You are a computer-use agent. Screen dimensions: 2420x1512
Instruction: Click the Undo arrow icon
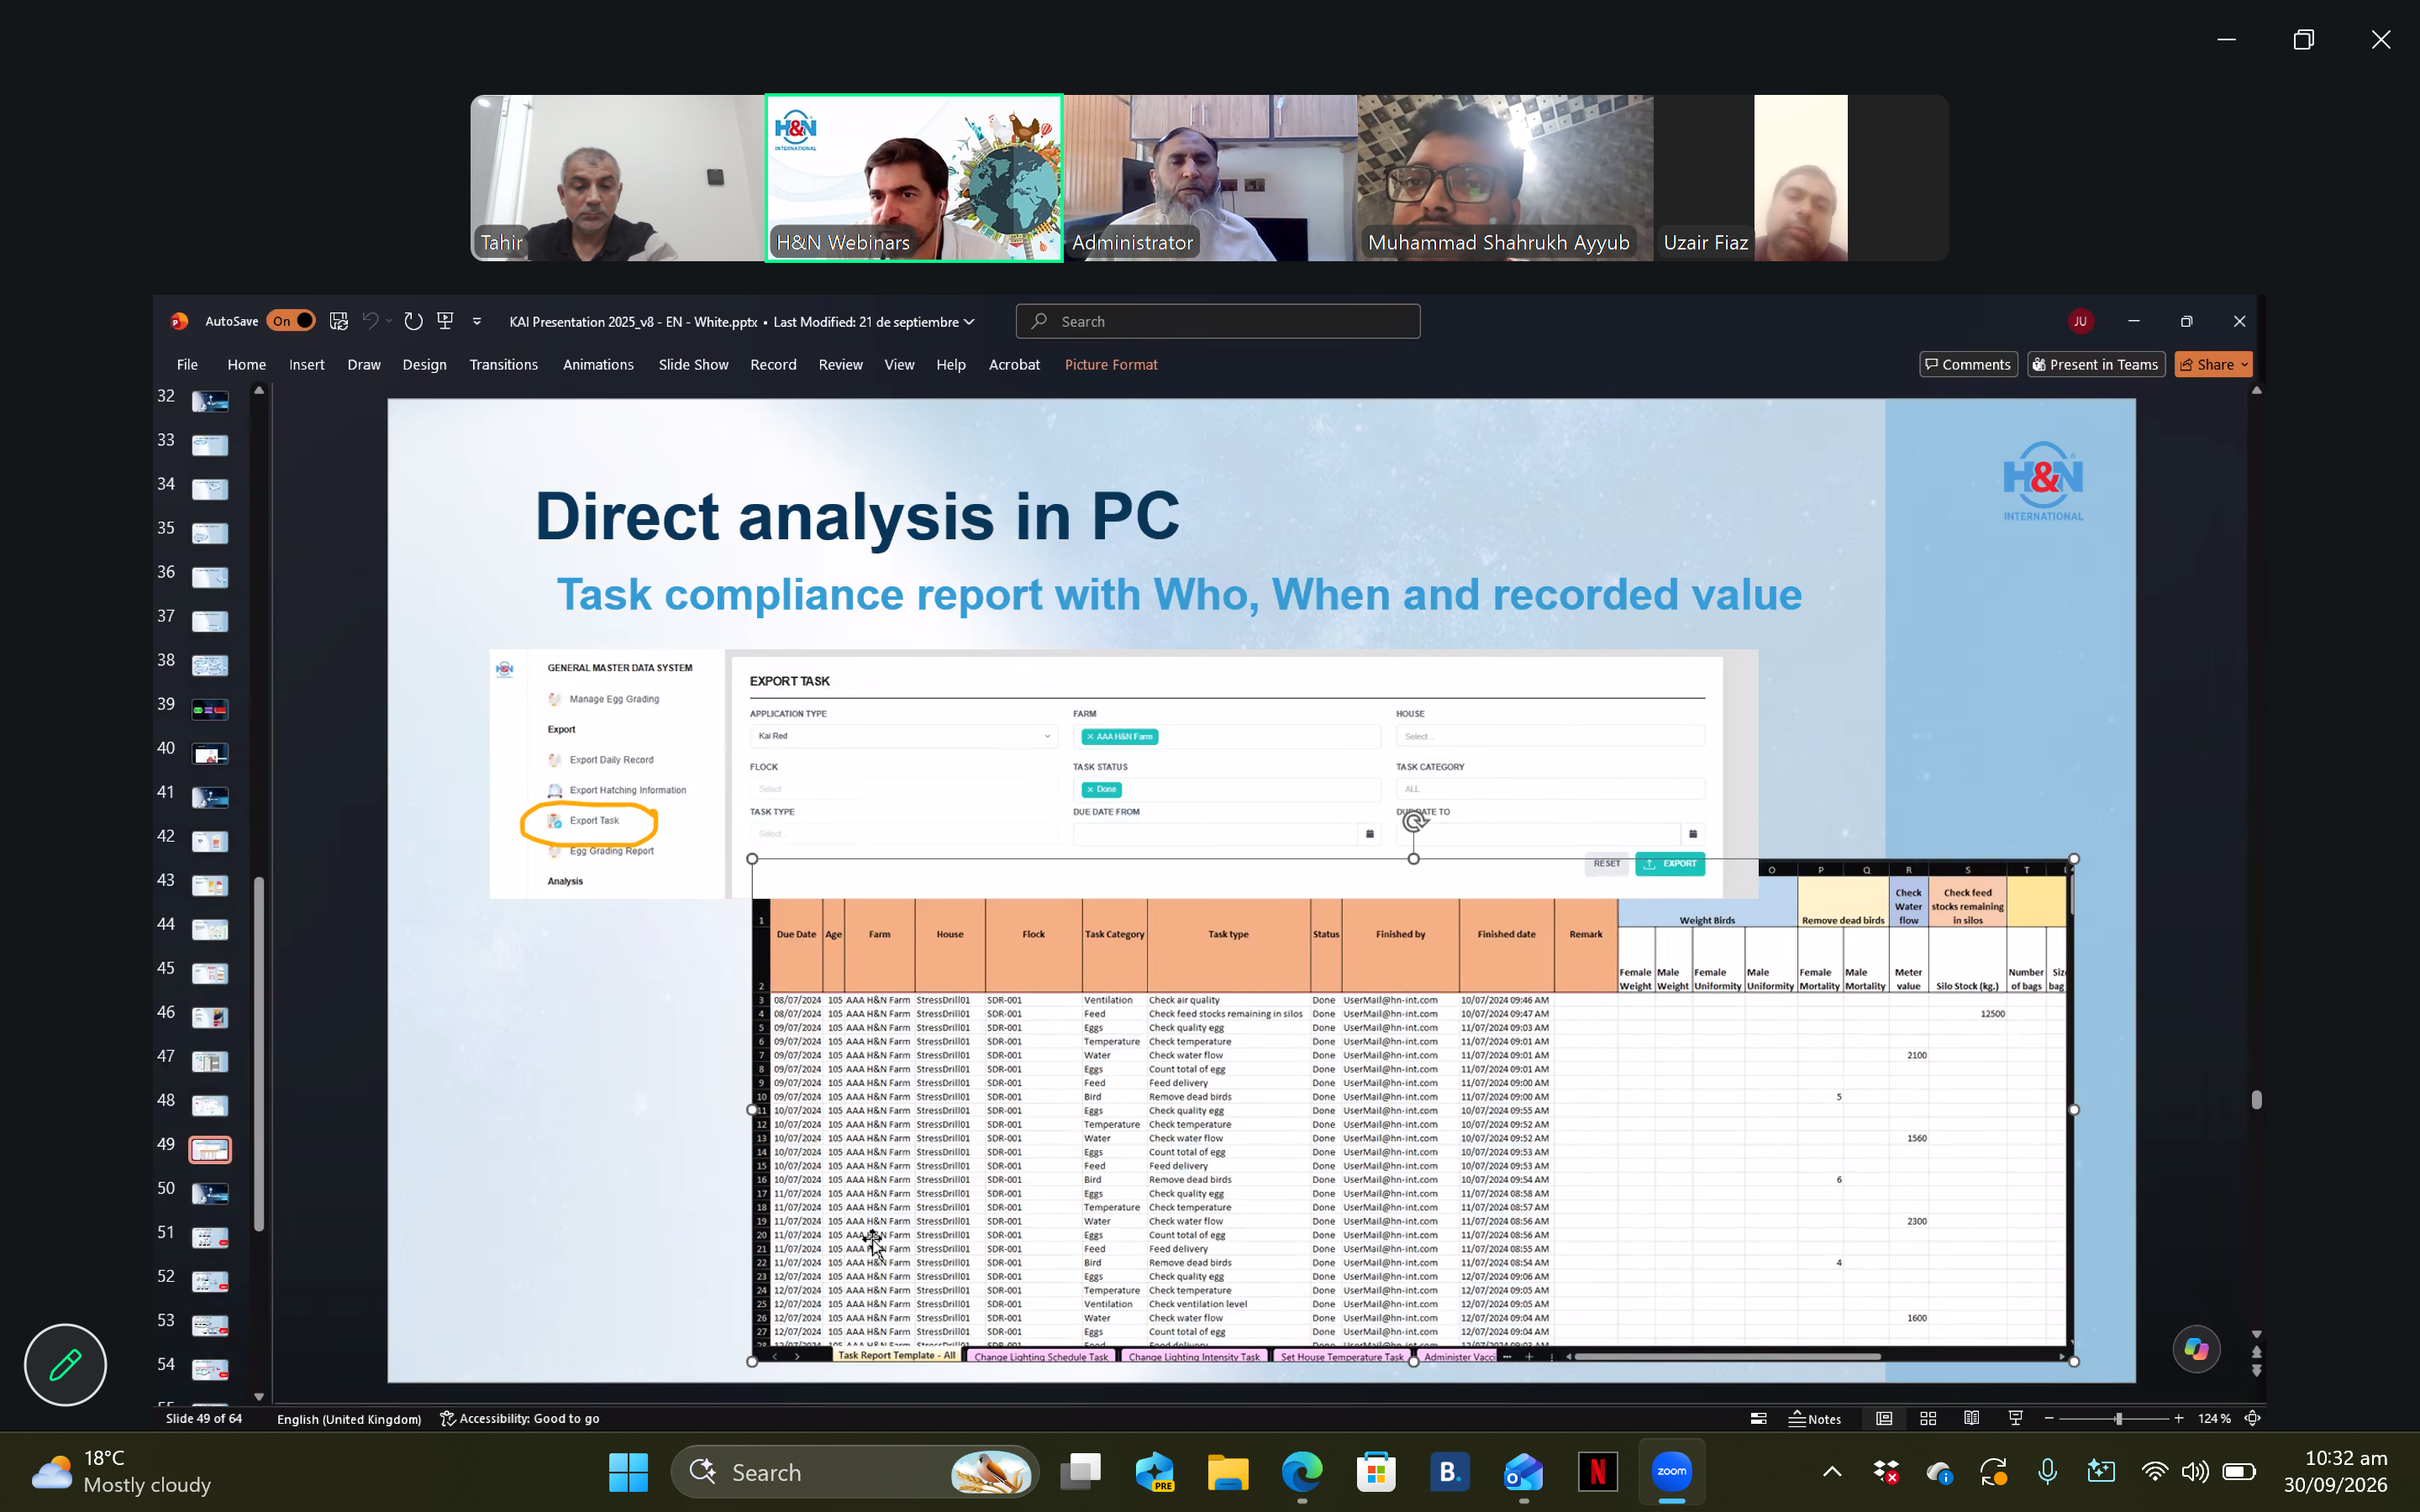click(370, 321)
